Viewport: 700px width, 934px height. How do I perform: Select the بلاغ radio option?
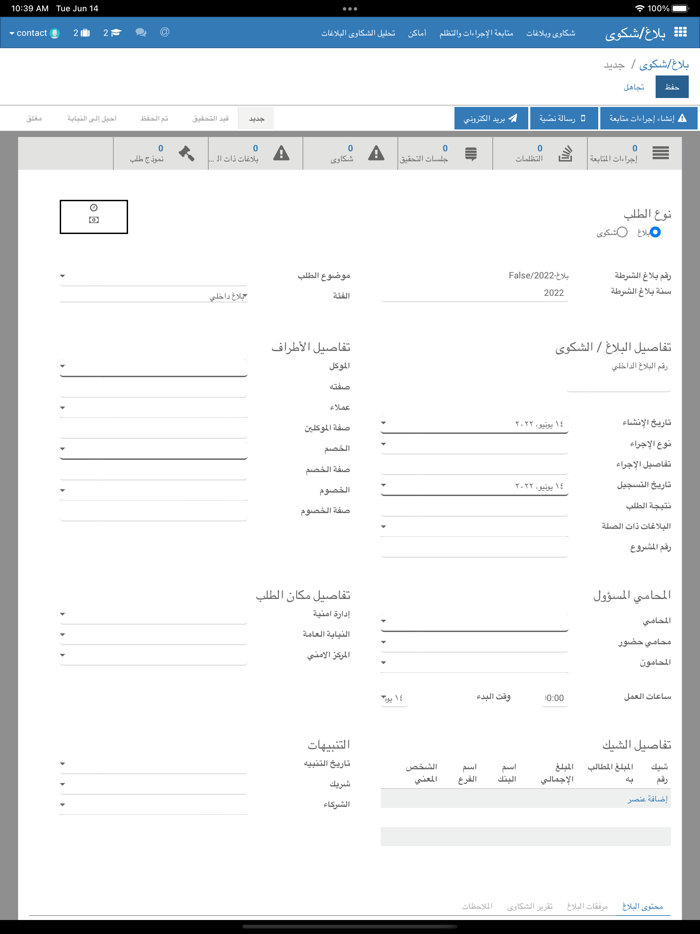click(x=655, y=232)
